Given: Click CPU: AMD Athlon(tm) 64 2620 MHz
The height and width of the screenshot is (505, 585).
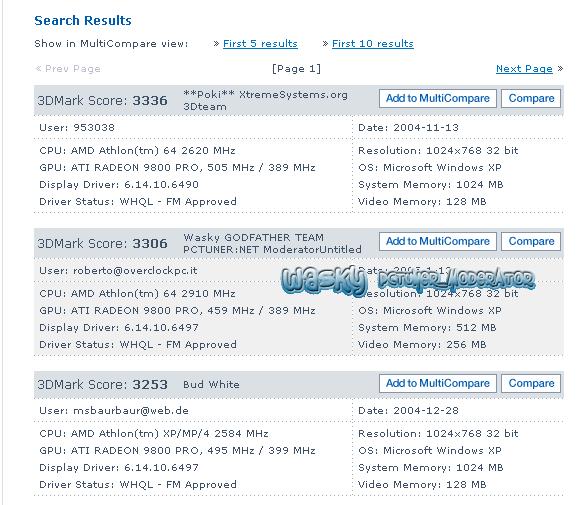Looking at the screenshot, I should pos(137,151).
